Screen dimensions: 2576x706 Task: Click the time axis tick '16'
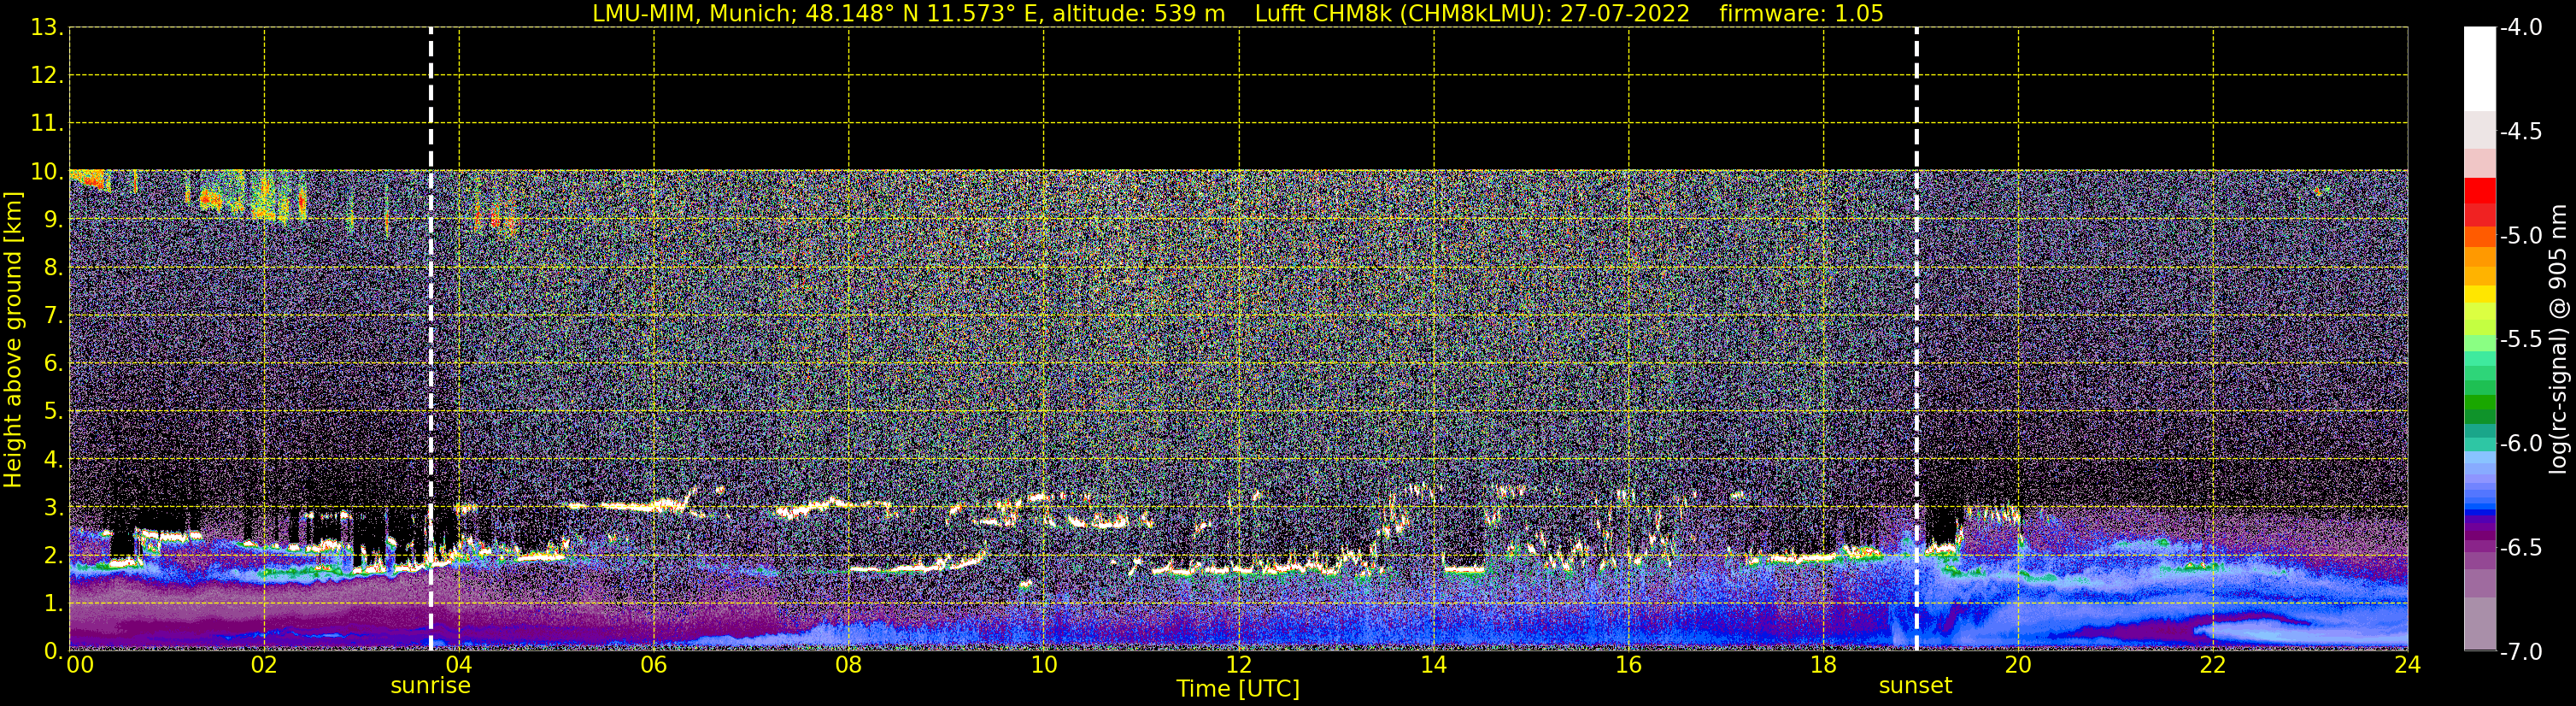tap(1629, 665)
